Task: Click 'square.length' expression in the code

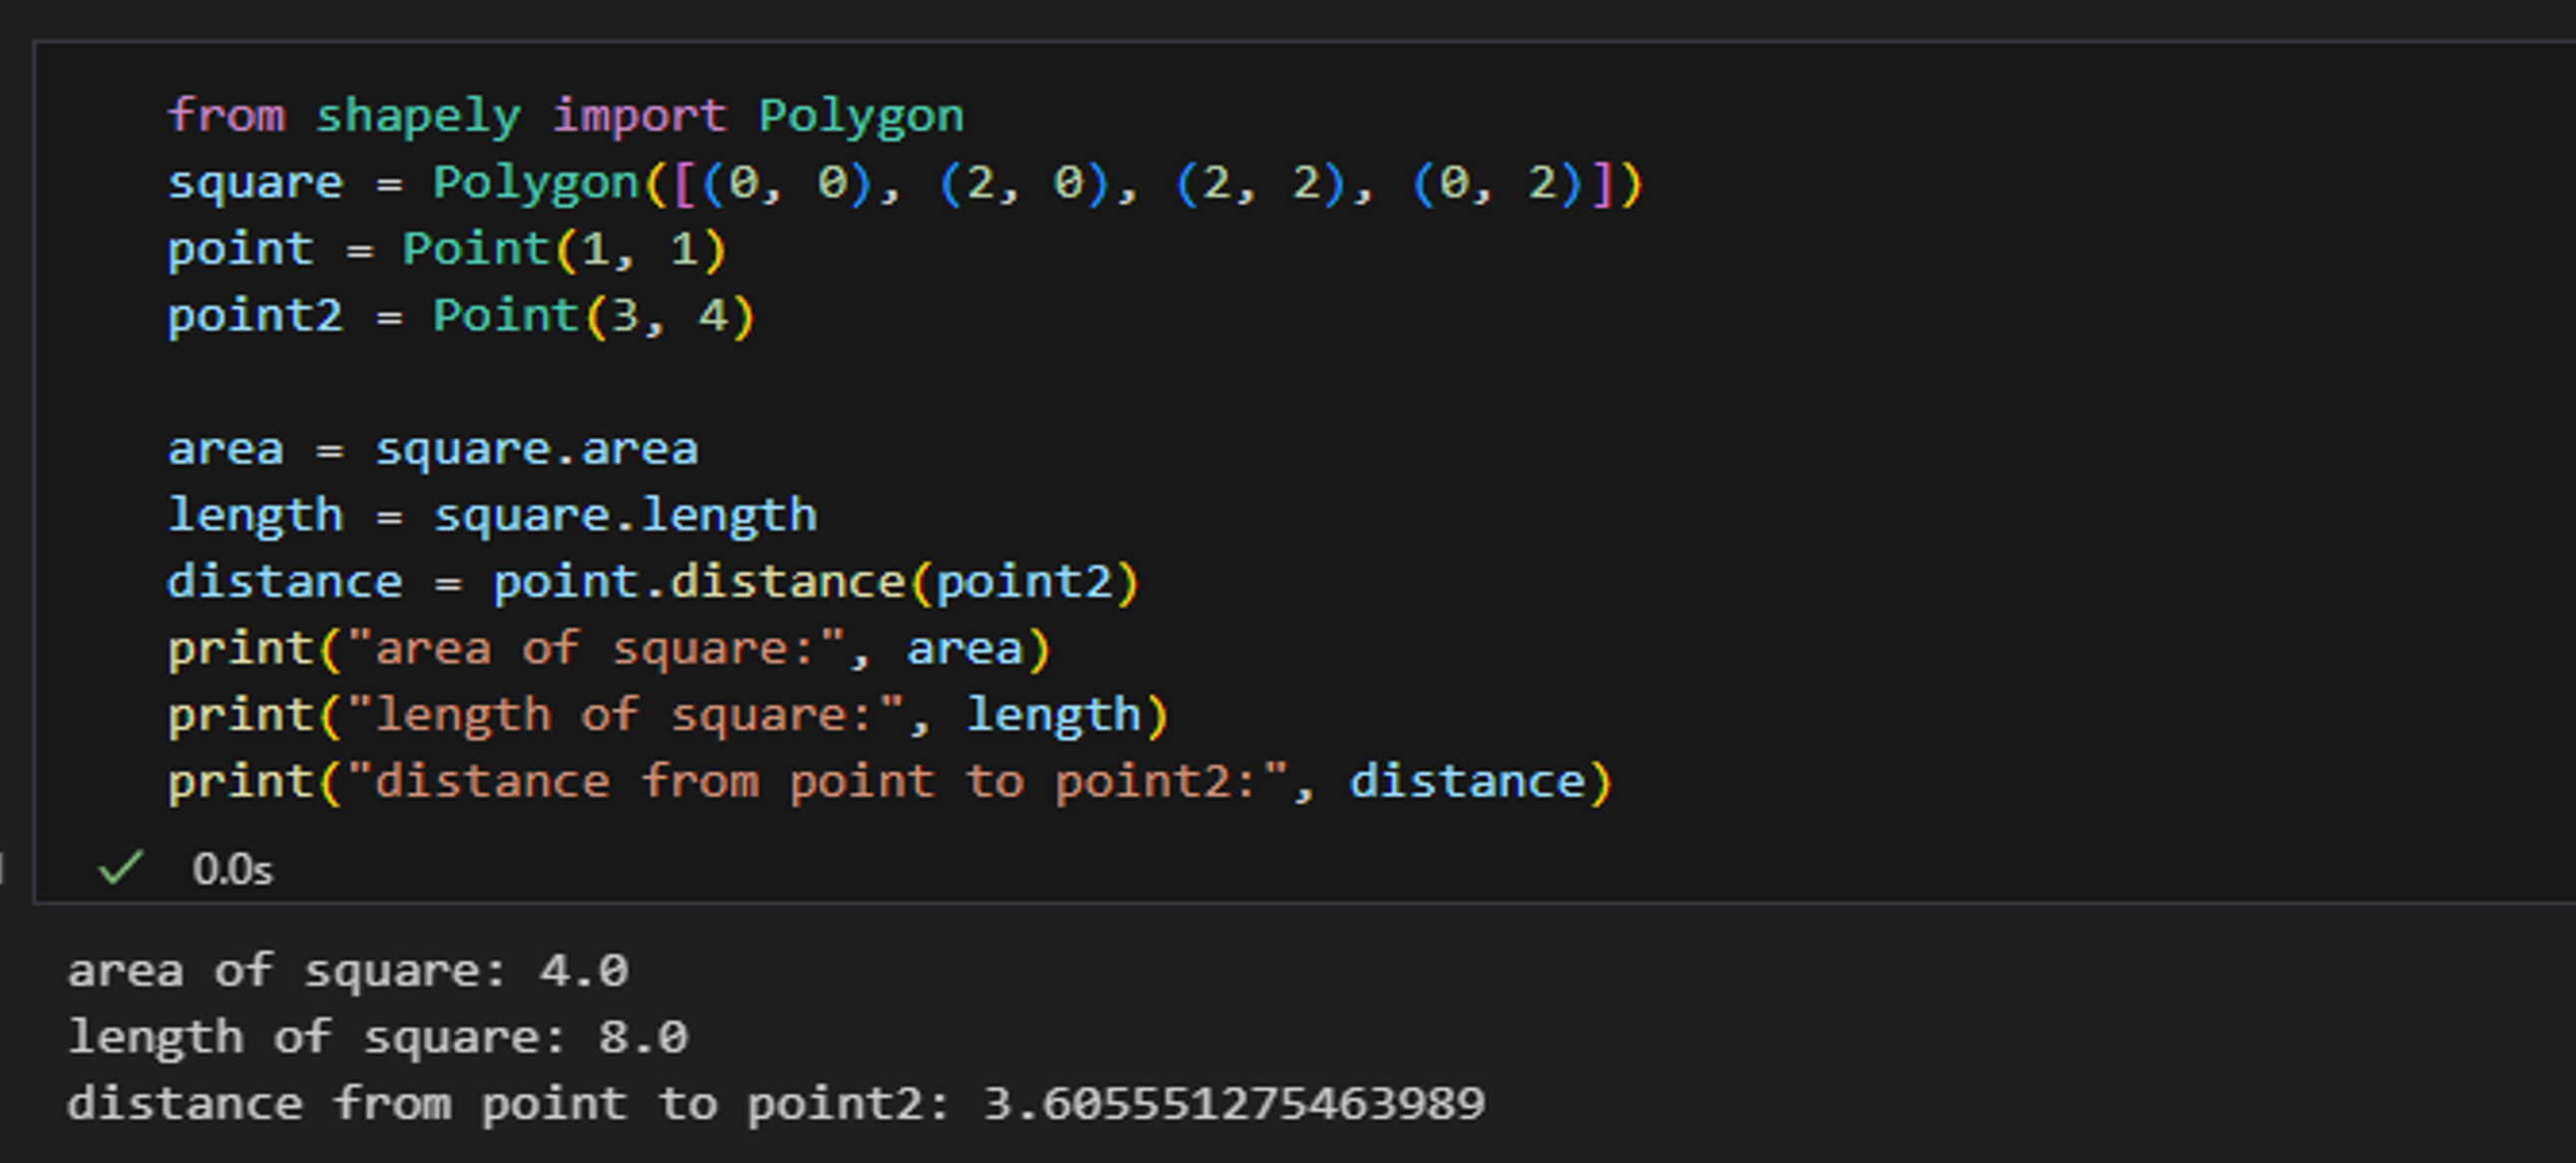Action: tap(625, 516)
